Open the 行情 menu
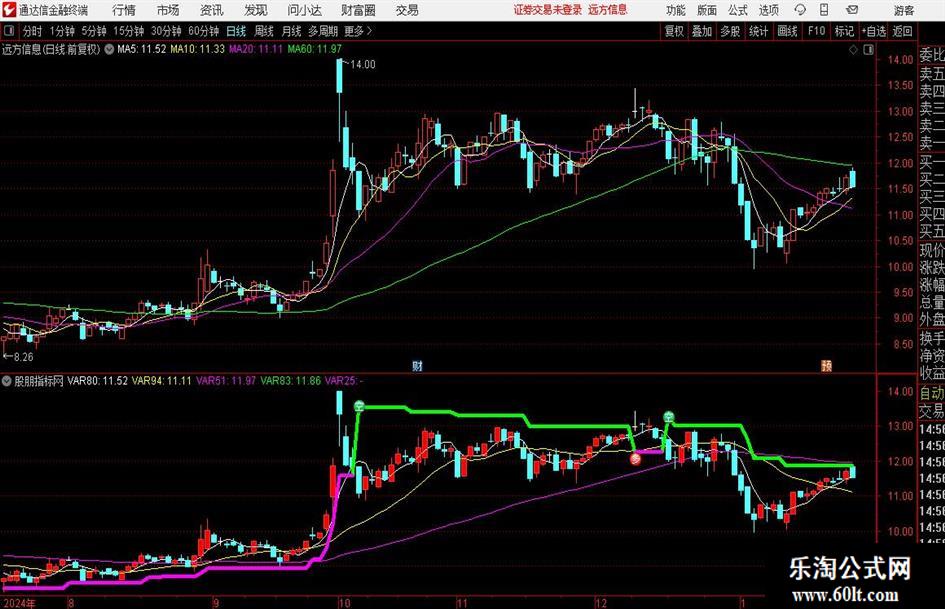 pos(124,10)
